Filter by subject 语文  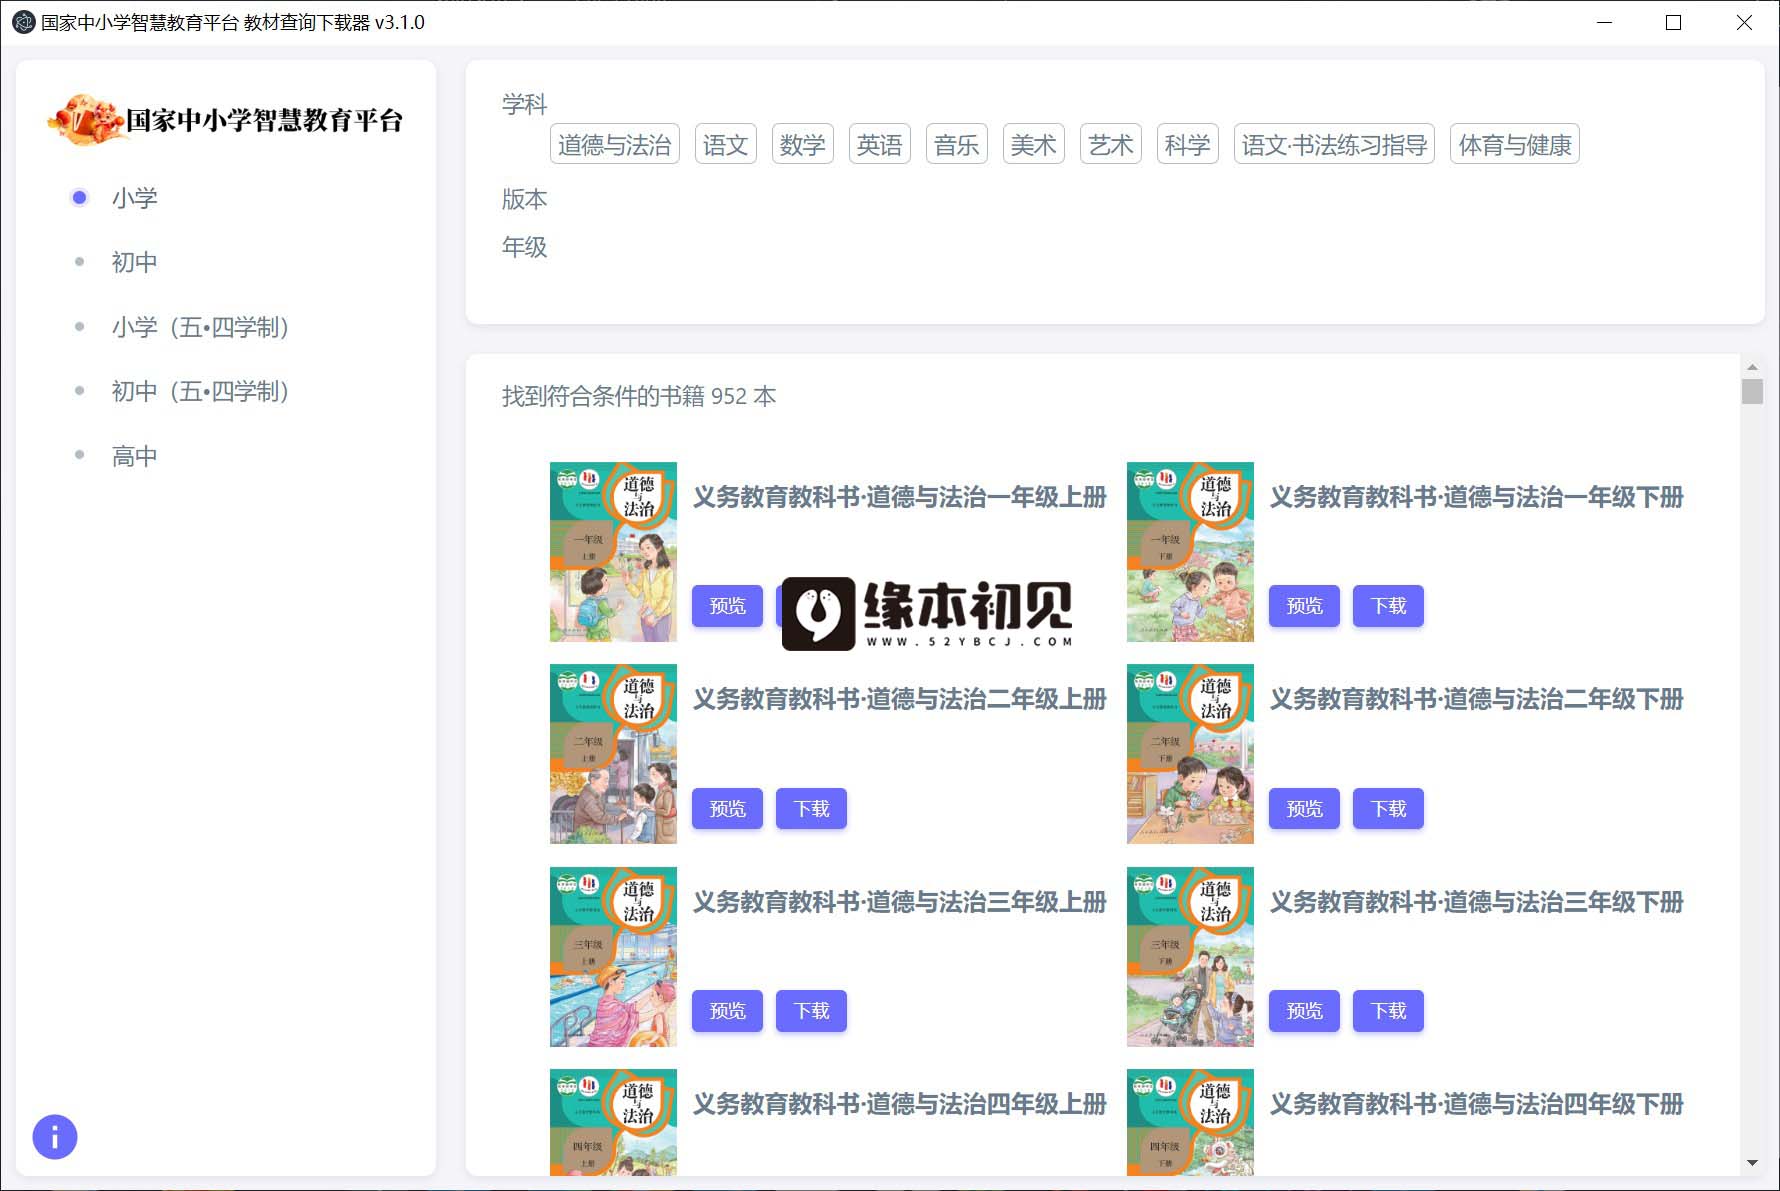726,145
